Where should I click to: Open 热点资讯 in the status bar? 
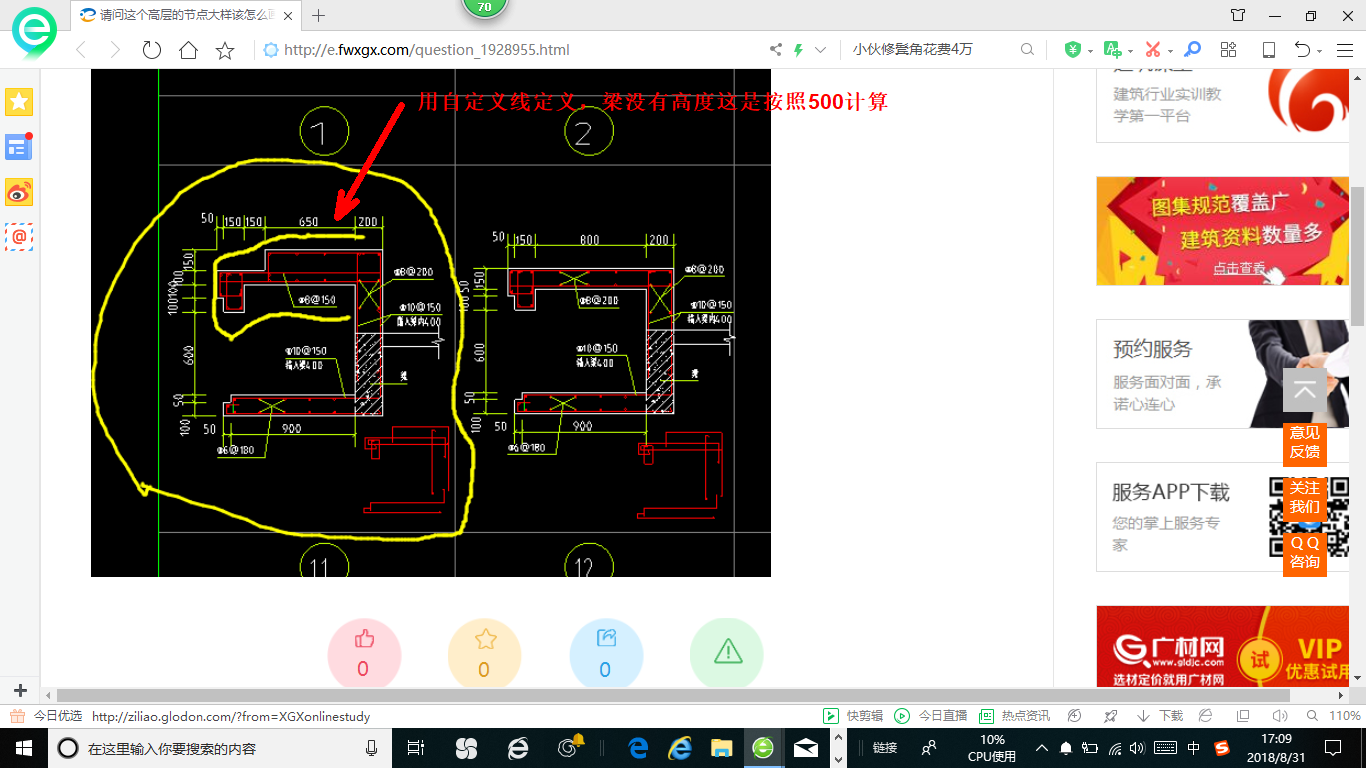point(1014,716)
